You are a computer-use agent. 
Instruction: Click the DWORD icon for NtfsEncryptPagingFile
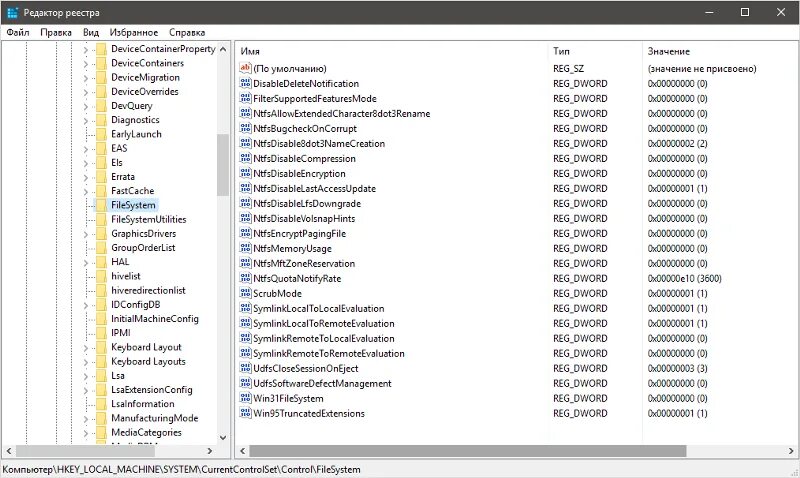(245, 233)
